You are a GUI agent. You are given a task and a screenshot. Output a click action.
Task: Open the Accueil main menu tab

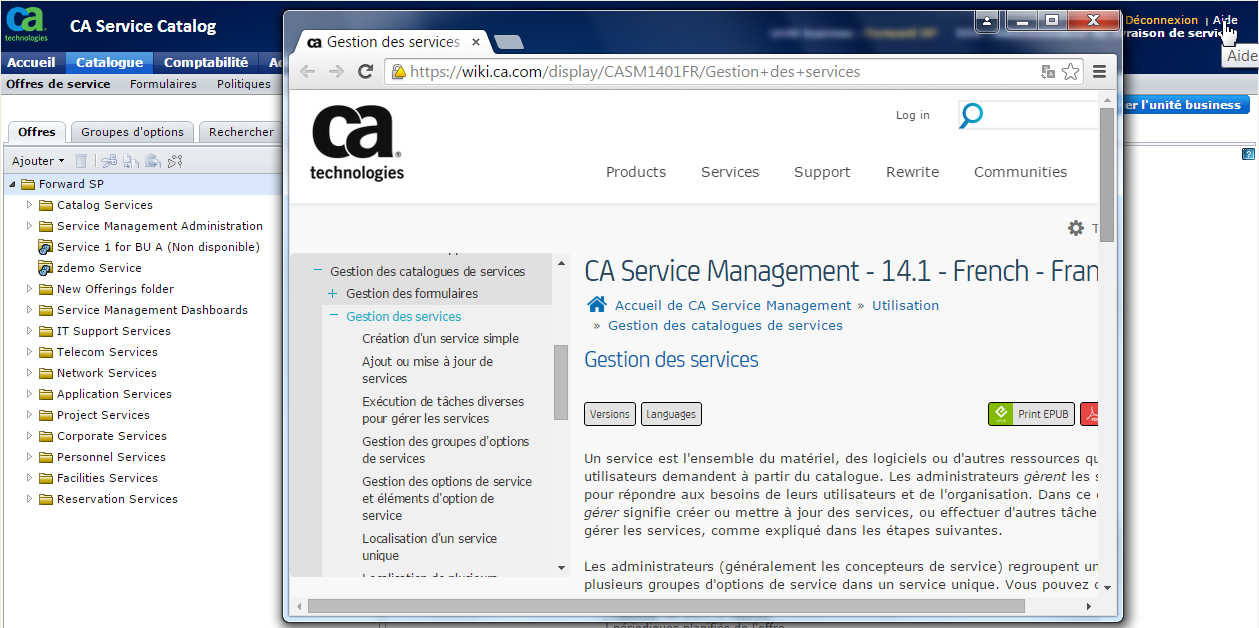(x=32, y=62)
